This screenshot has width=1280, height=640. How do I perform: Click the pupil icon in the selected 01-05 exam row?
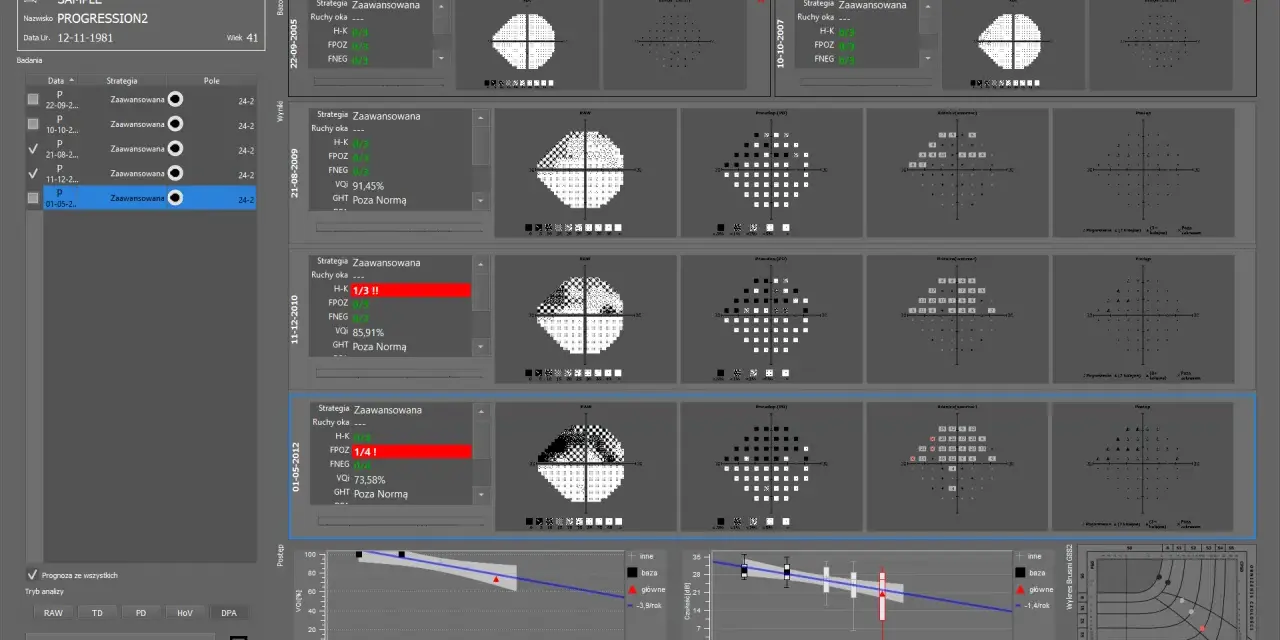[x=175, y=198]
